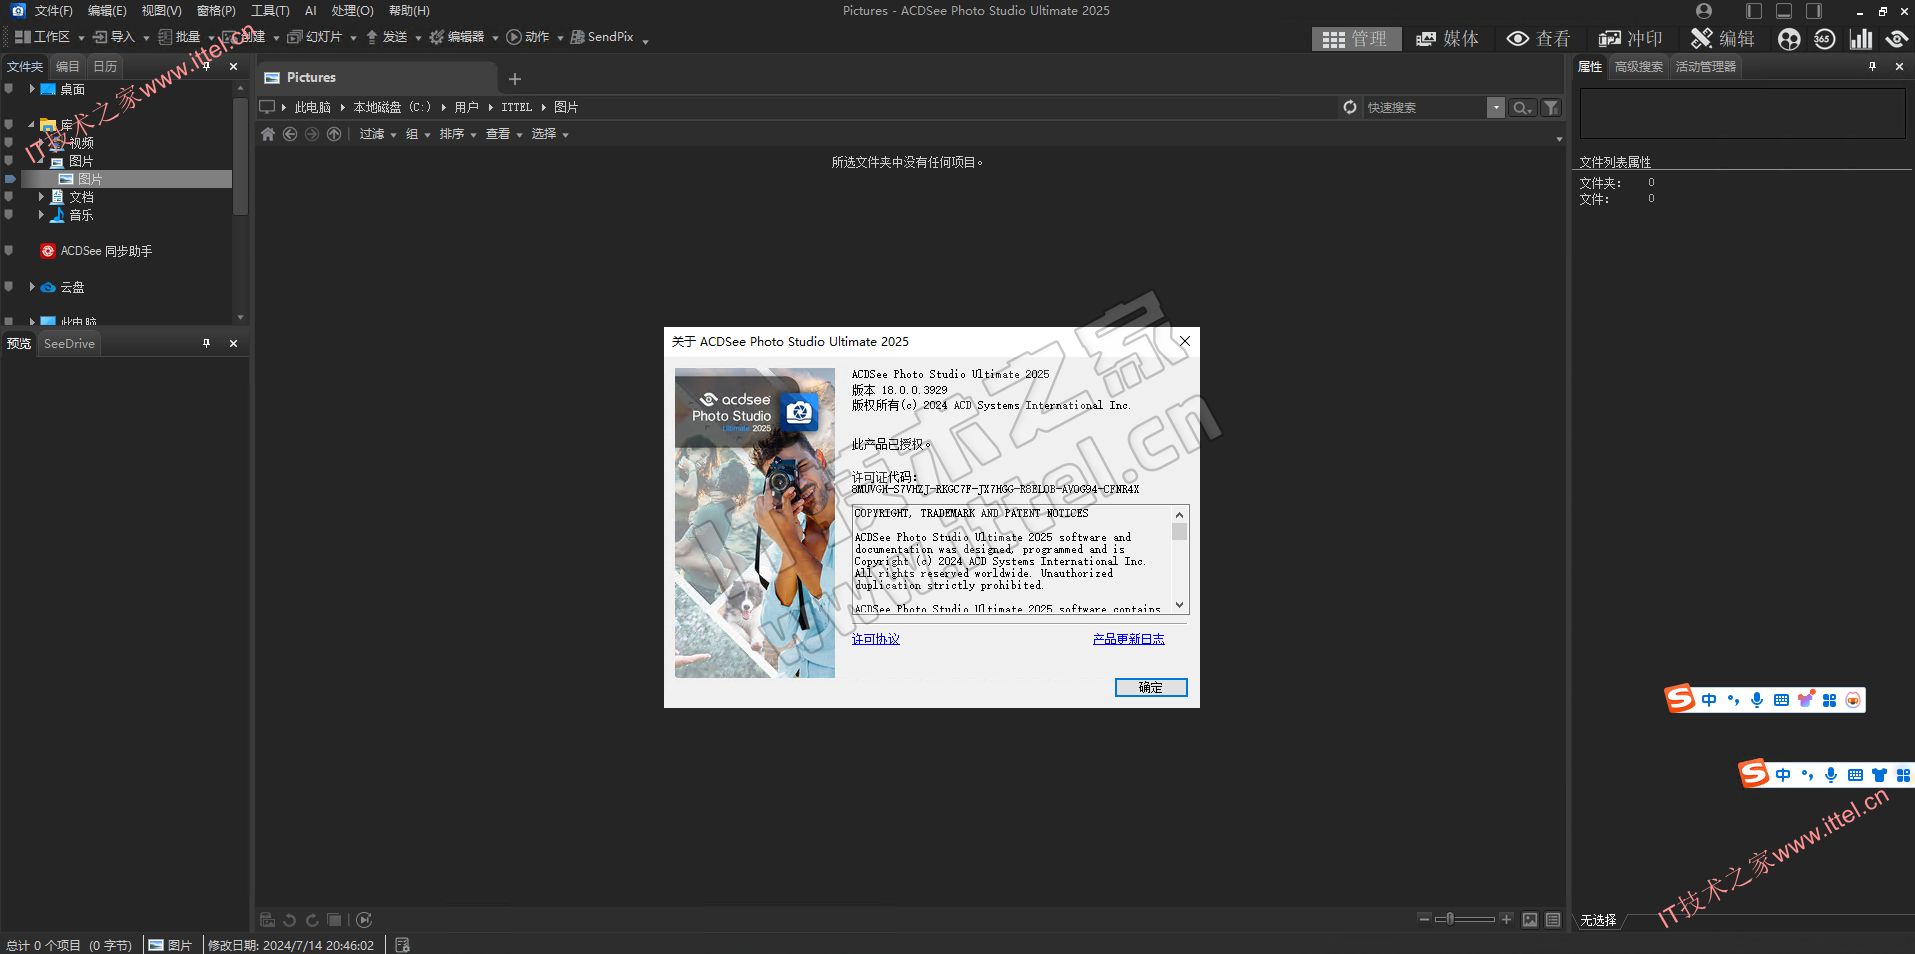Expand the 文档 tree node
Viewport: 1915px width, 954px height.
point(41,197)
